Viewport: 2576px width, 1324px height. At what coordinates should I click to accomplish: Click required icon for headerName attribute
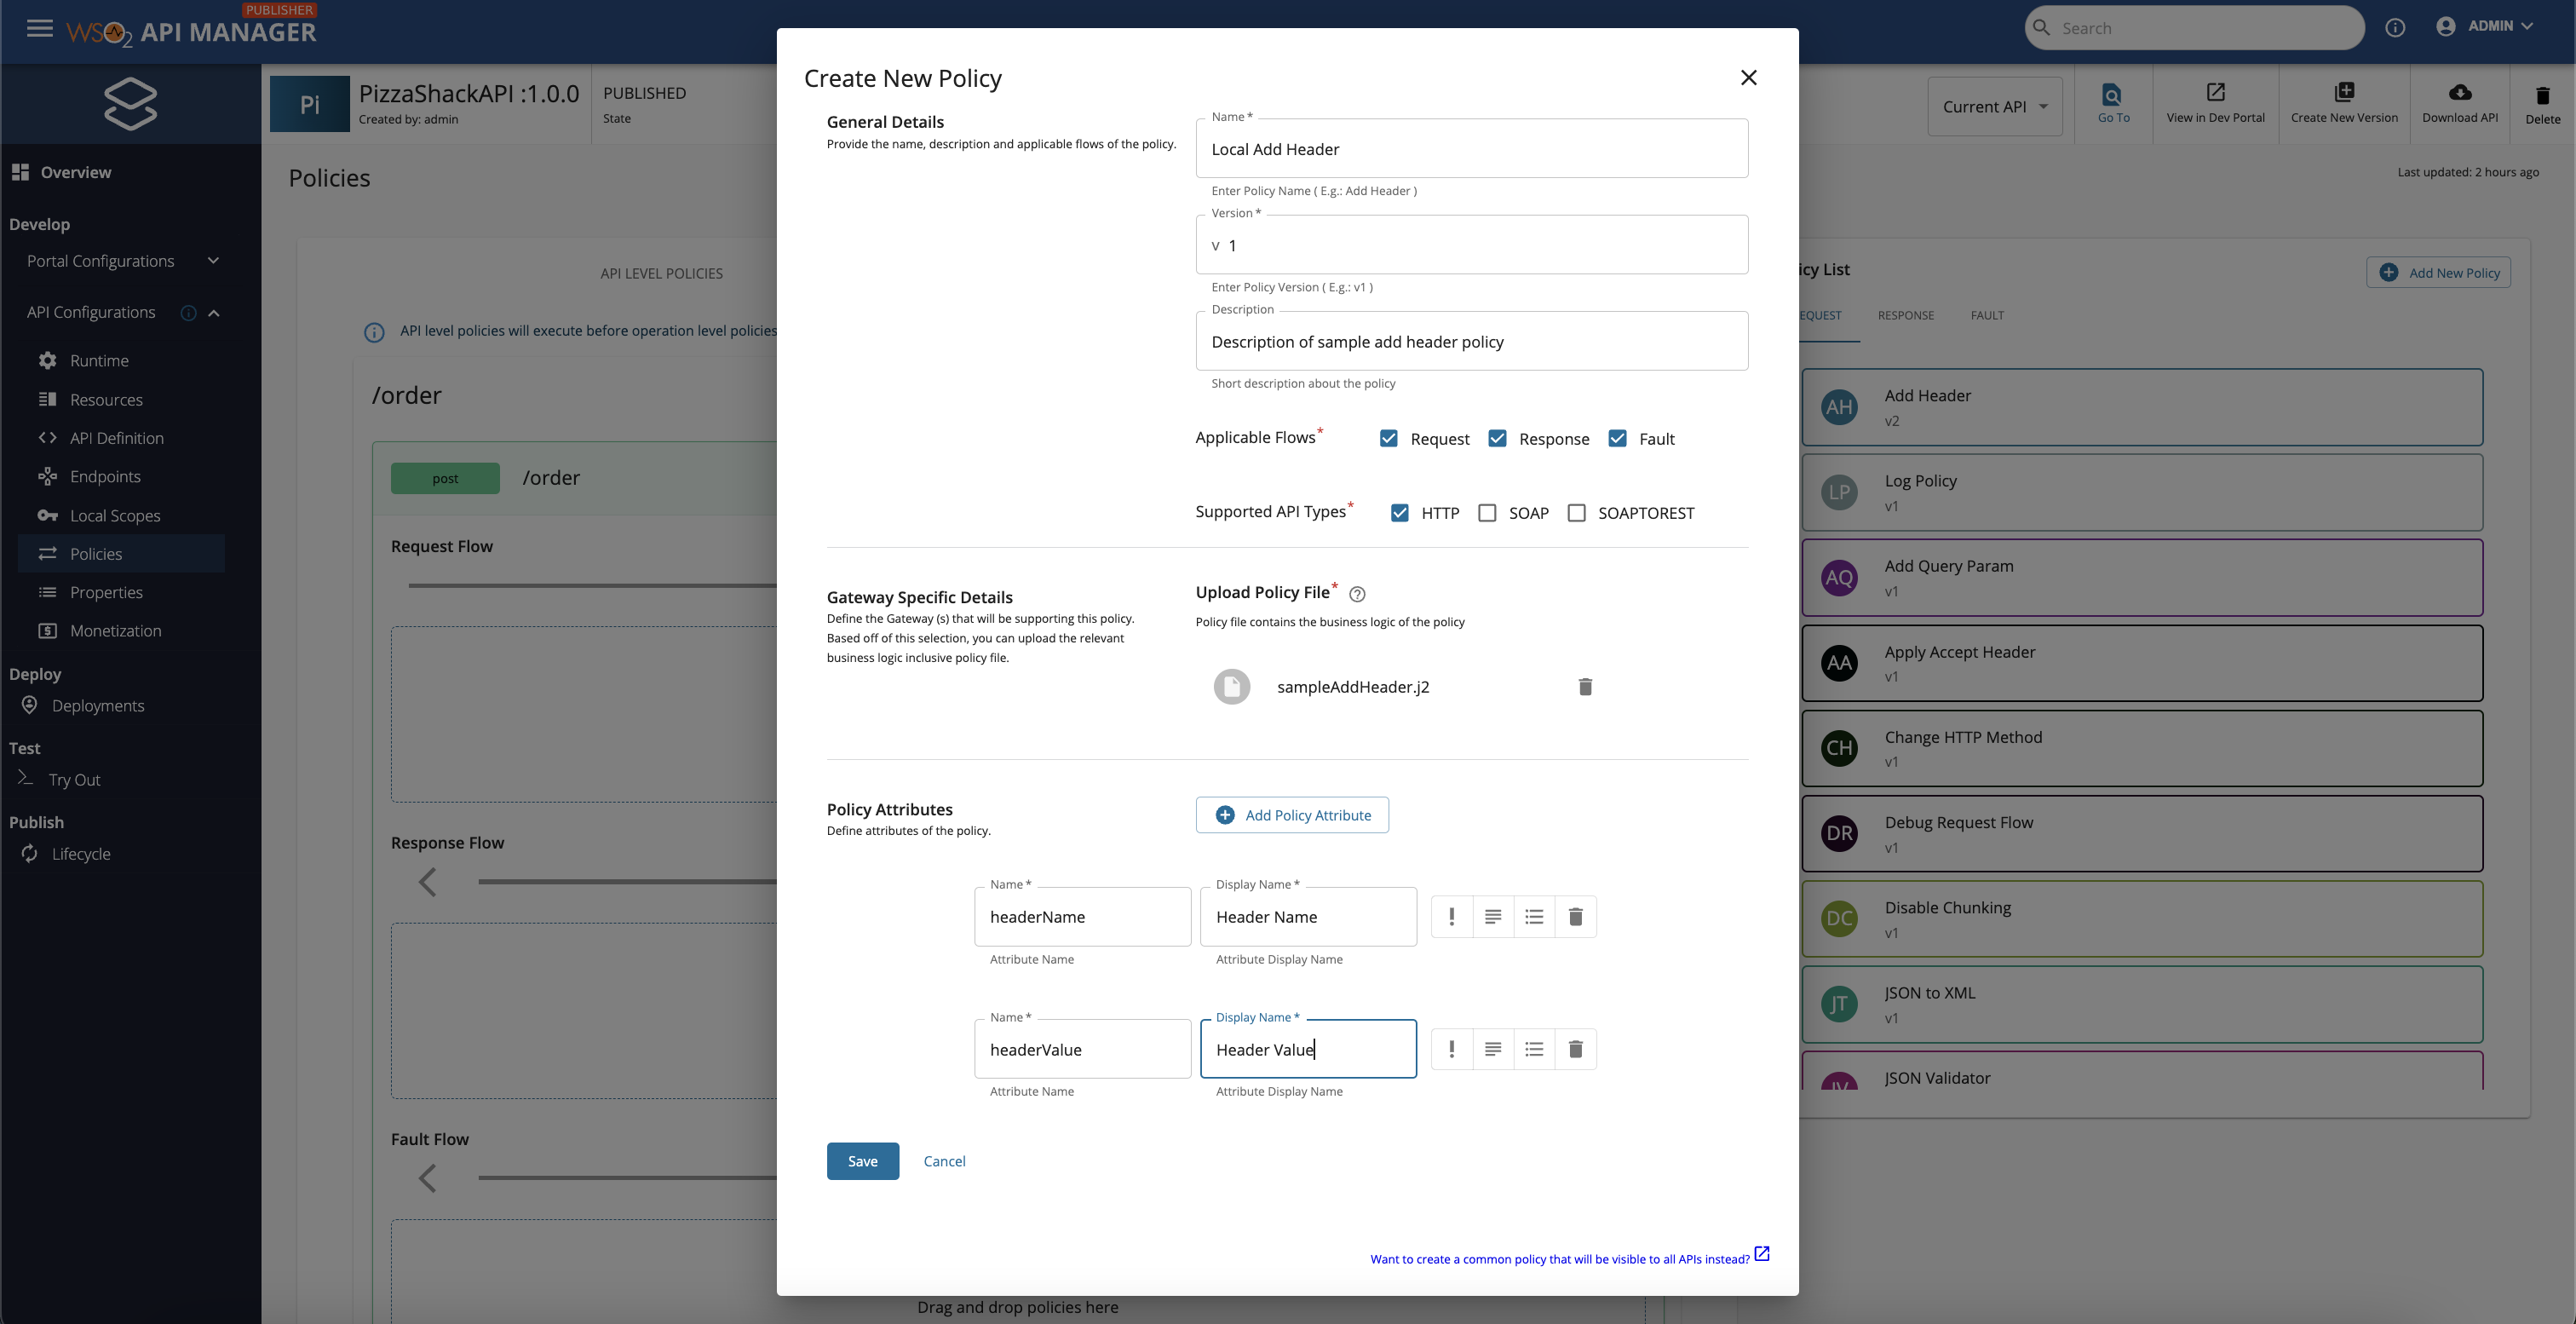[1452, 916]
